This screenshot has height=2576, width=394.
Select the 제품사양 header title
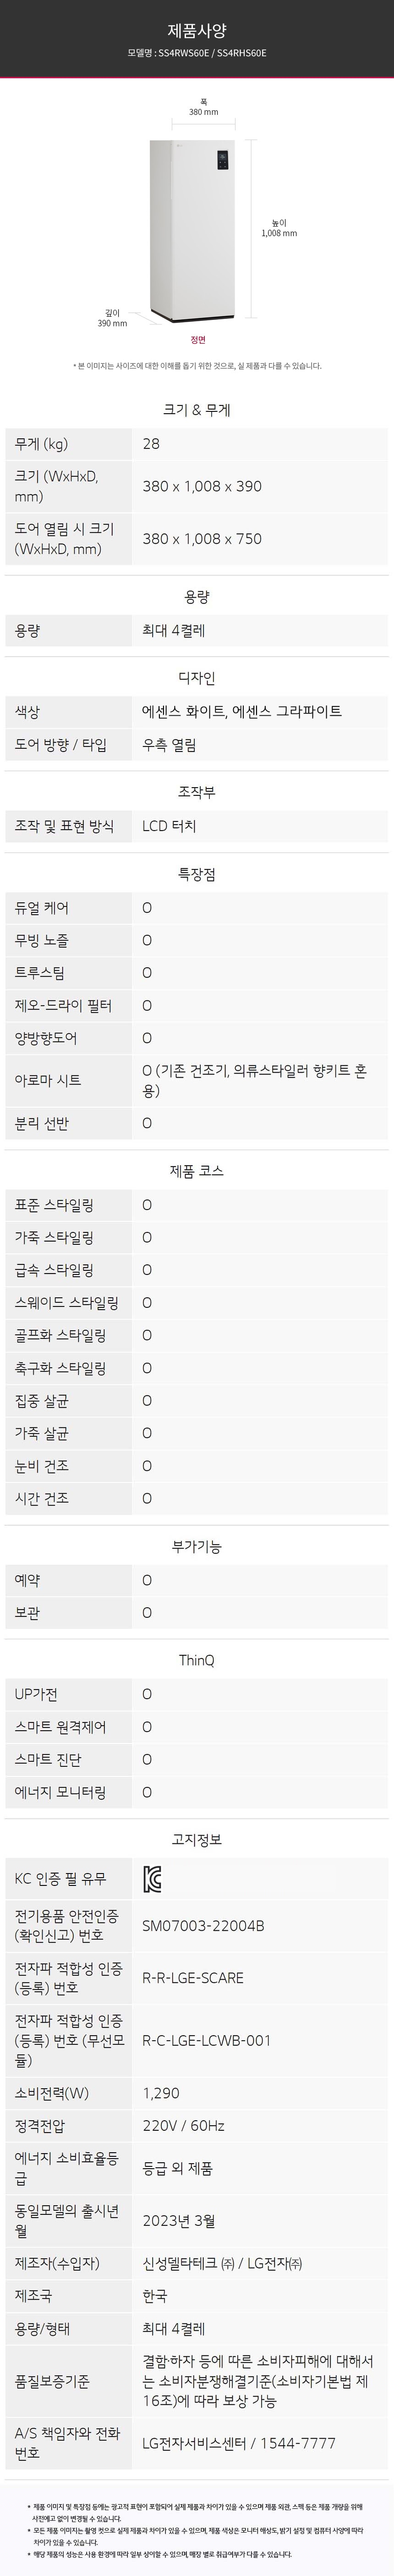[197, 31]
